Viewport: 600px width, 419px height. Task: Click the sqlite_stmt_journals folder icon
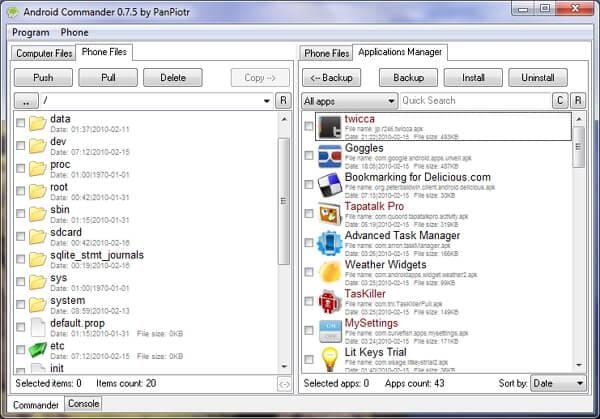[38, 259]
